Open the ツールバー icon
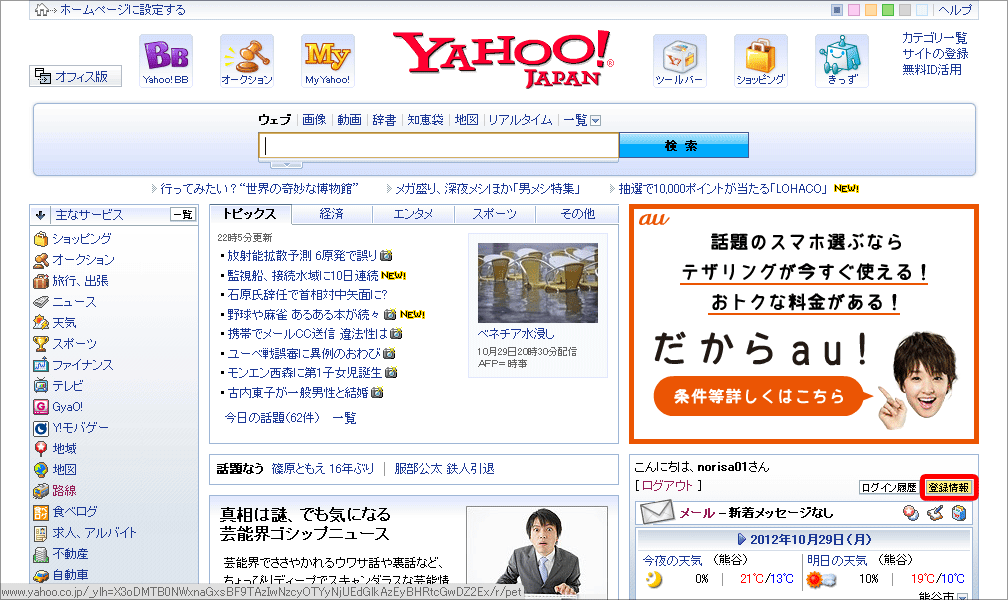The width and height of the screenshot is (1008, 600). (680, 60)
